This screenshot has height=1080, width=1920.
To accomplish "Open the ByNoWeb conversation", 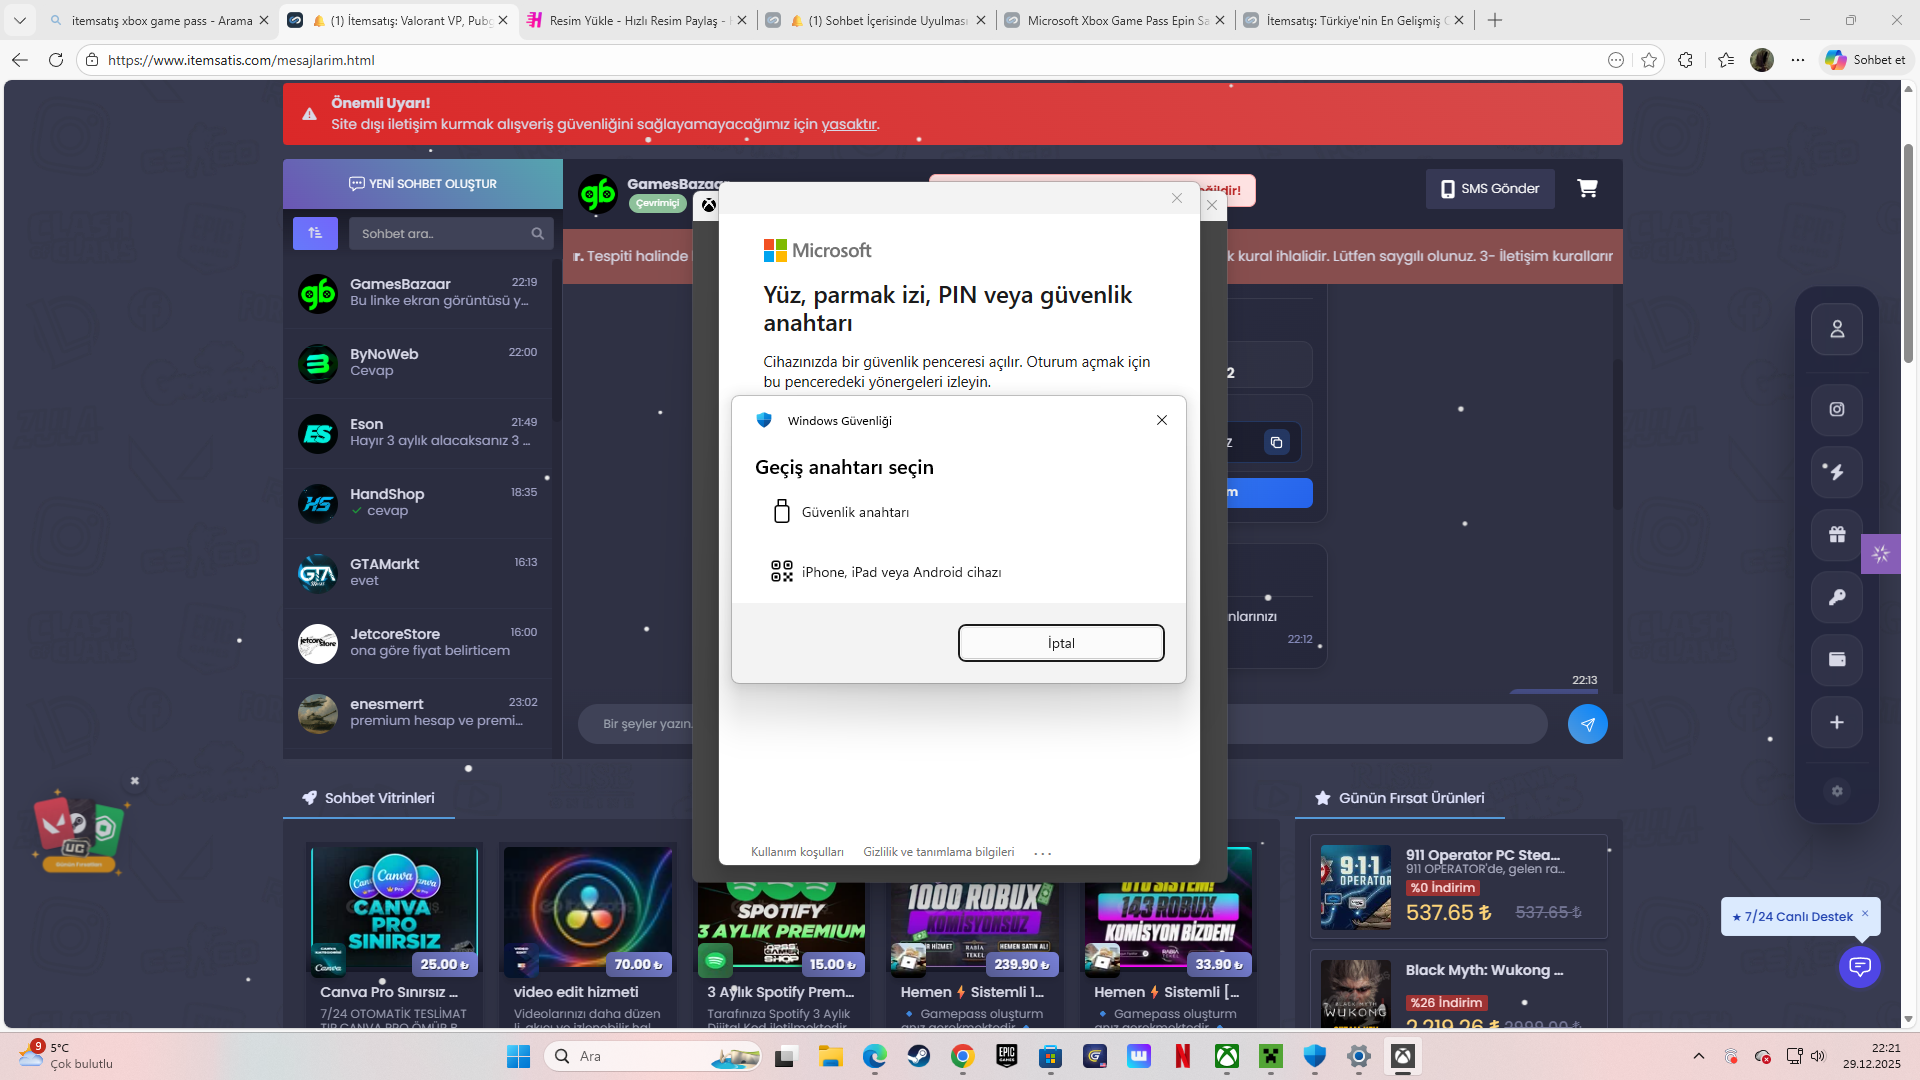I will pos(418,363).
